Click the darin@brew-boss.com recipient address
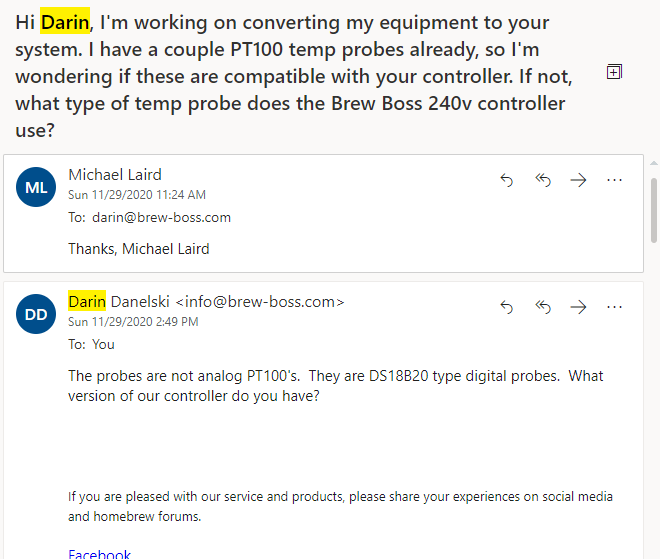This screenshot has height=559, width=660. tap(162, 218)
